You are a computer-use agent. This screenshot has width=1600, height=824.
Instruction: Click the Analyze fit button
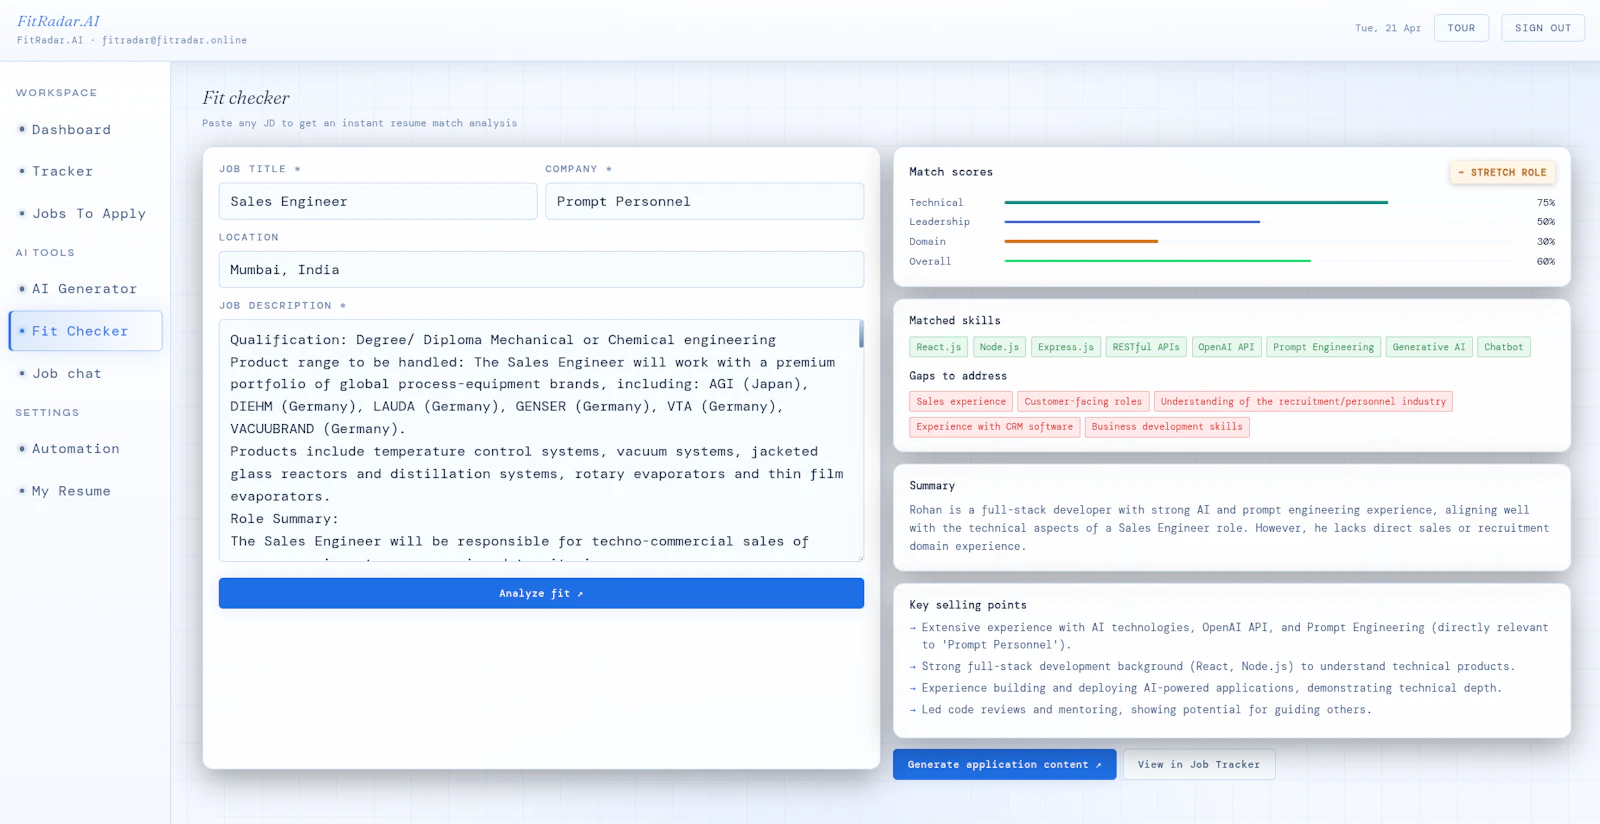coord(541,593)
